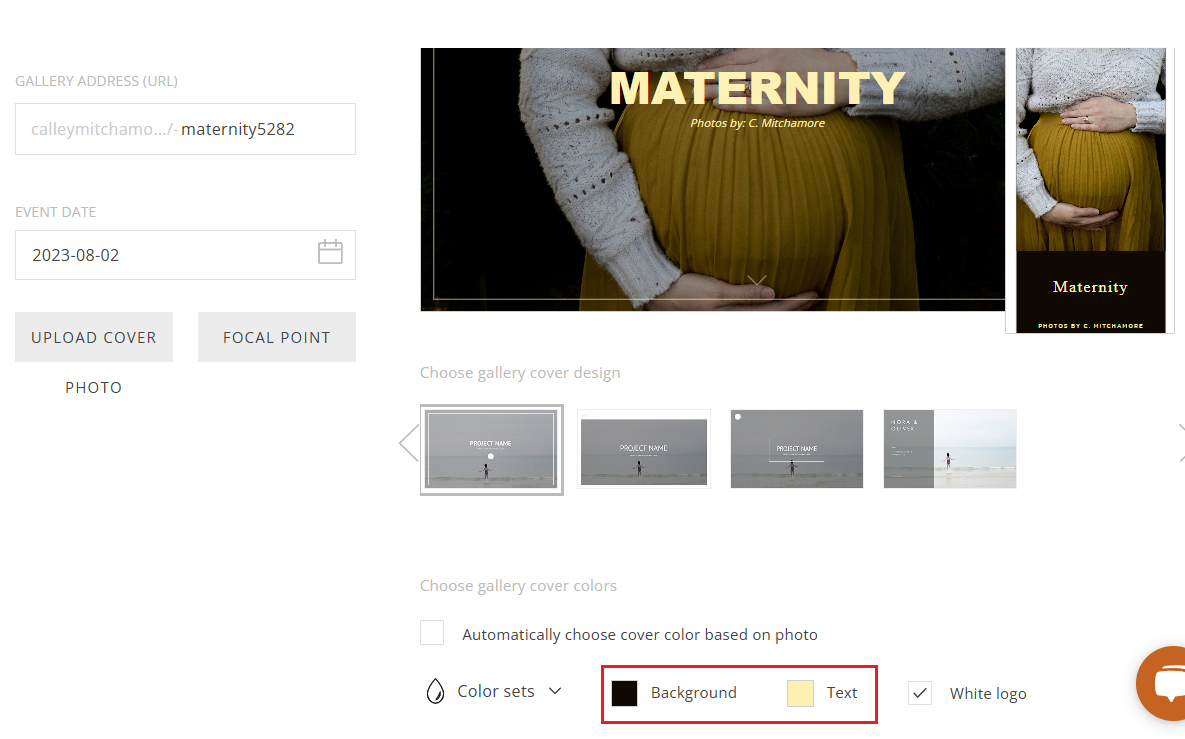Image resolution: width=1185 pixels, height=739 pixels.
Task: Uncheck the White logo checkbox
Action: 920,693
